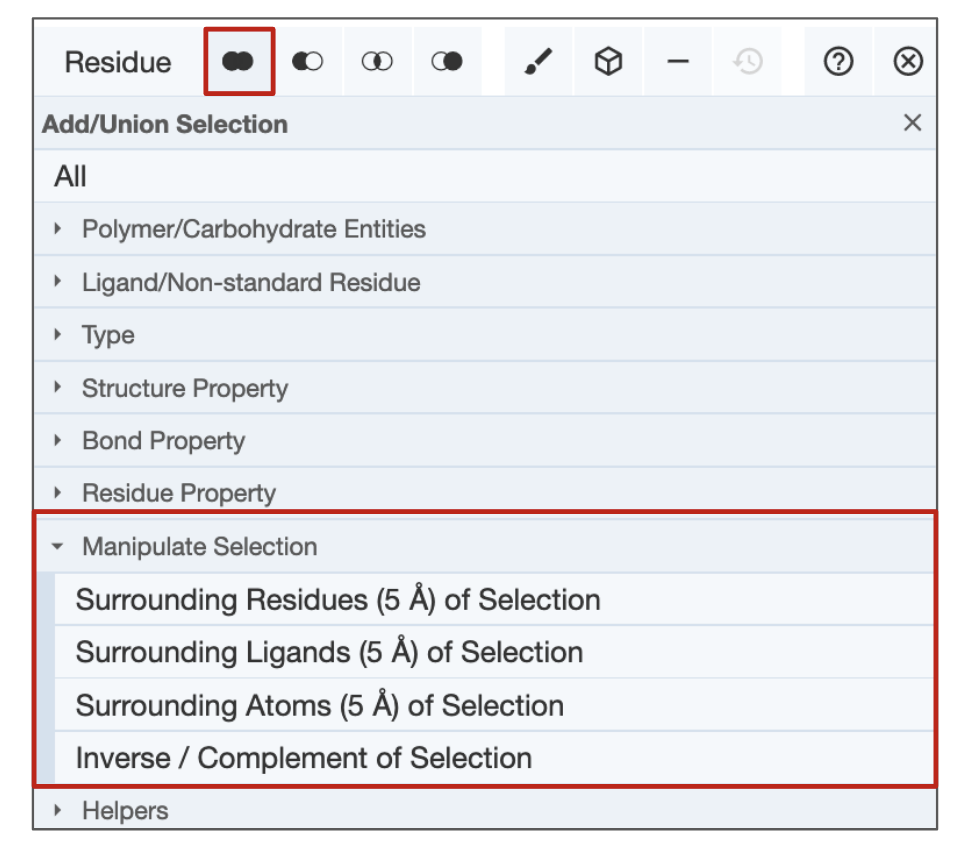Click the cube Create Component icon
Image resolution: width=970 pixels, height=858 pixels.
(x=608, y=62)
